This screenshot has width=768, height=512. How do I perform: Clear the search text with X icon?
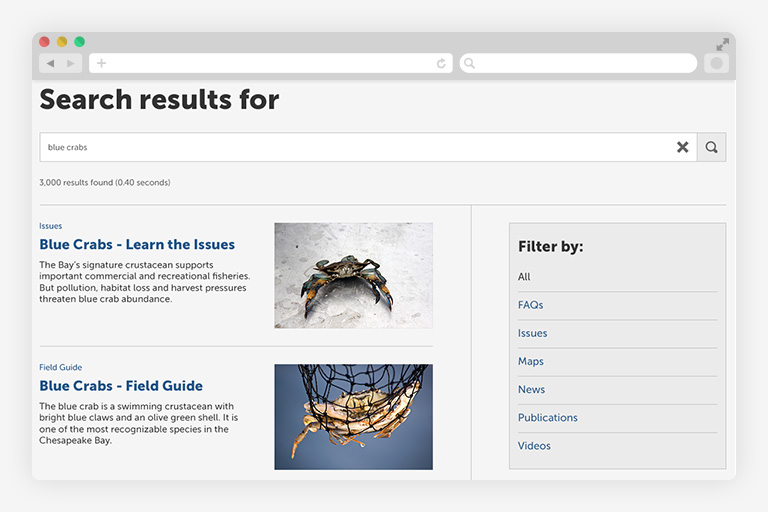coord(682,147)
